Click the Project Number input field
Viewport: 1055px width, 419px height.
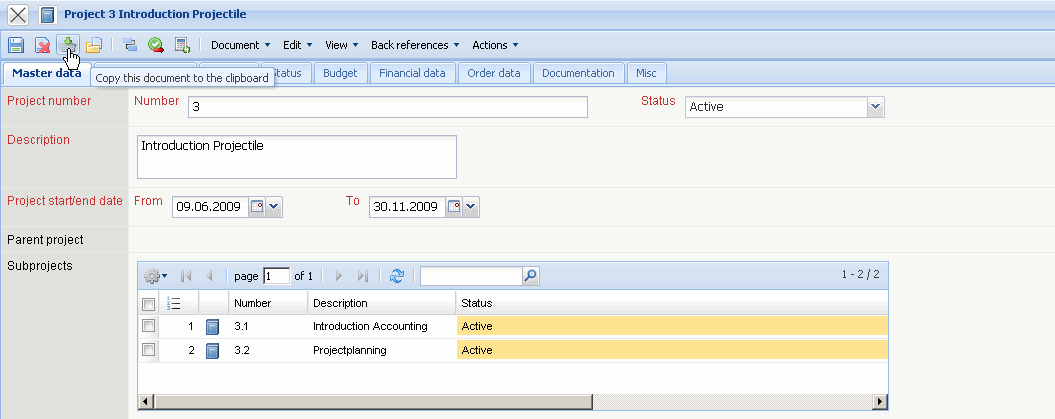click(386, 107)
